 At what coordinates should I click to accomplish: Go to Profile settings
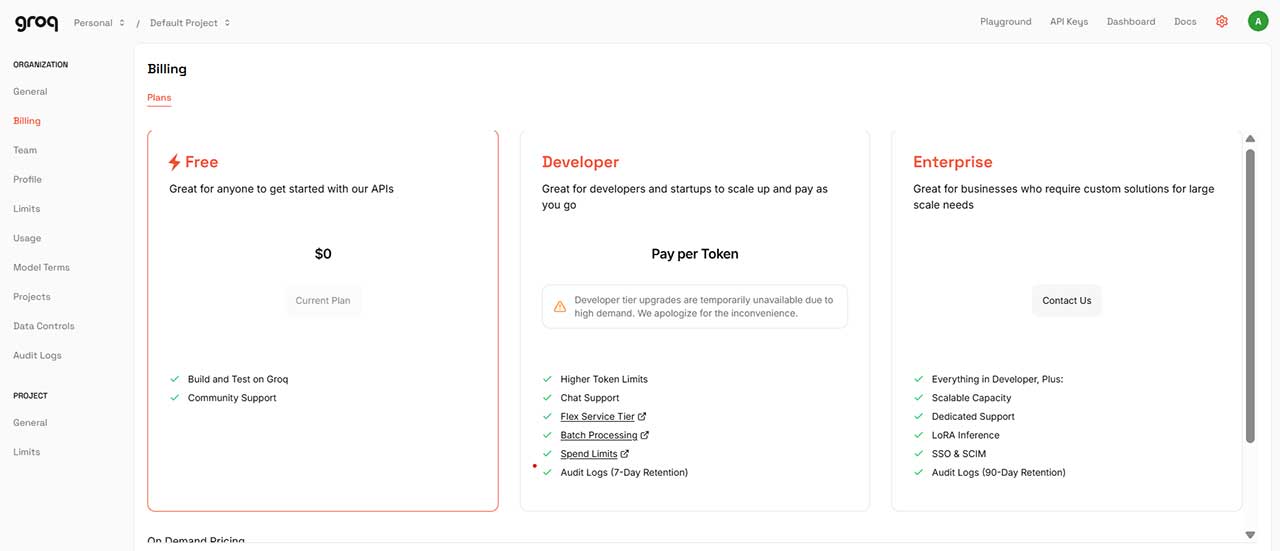[x=27, y=180]
